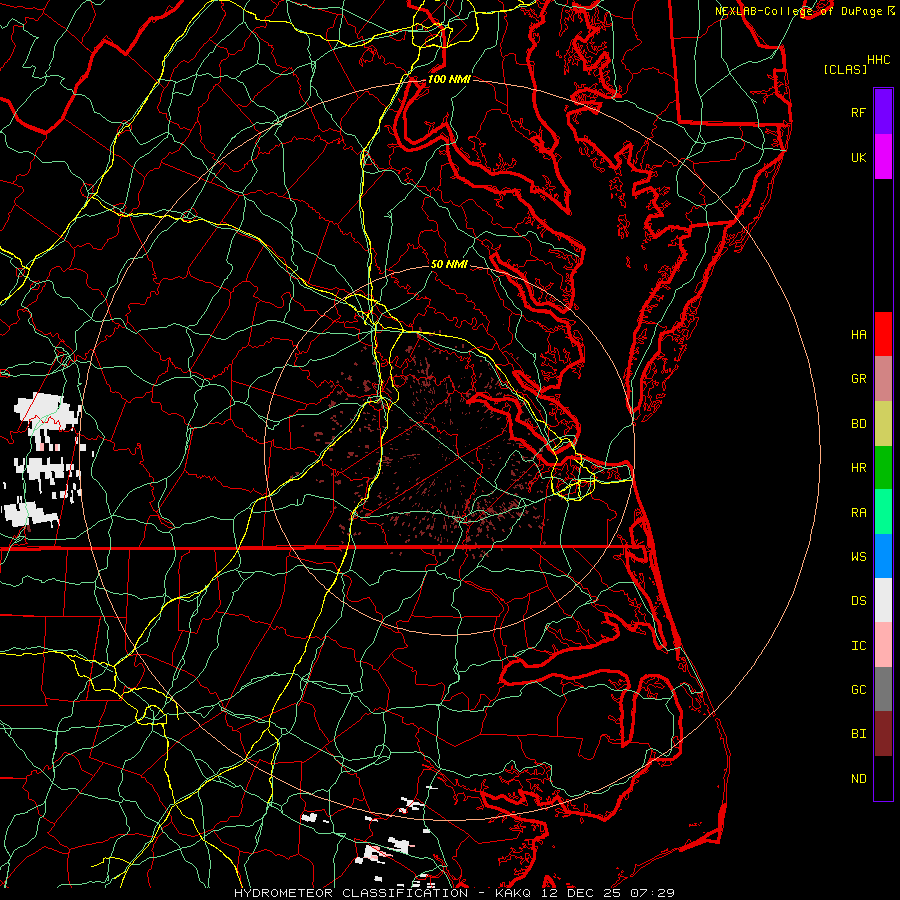Click the RF legend label
Viewport: 900px width, 900px height.
click(x=858, y=112)
